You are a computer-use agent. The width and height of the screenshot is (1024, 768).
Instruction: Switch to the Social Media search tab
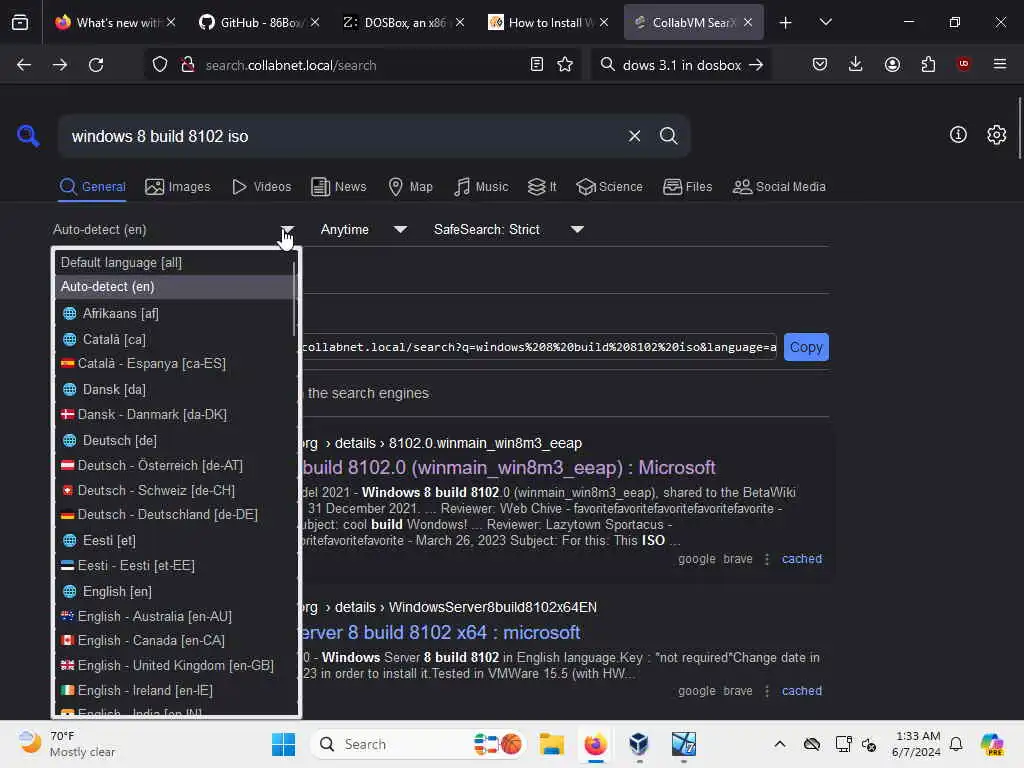[779, 187]
